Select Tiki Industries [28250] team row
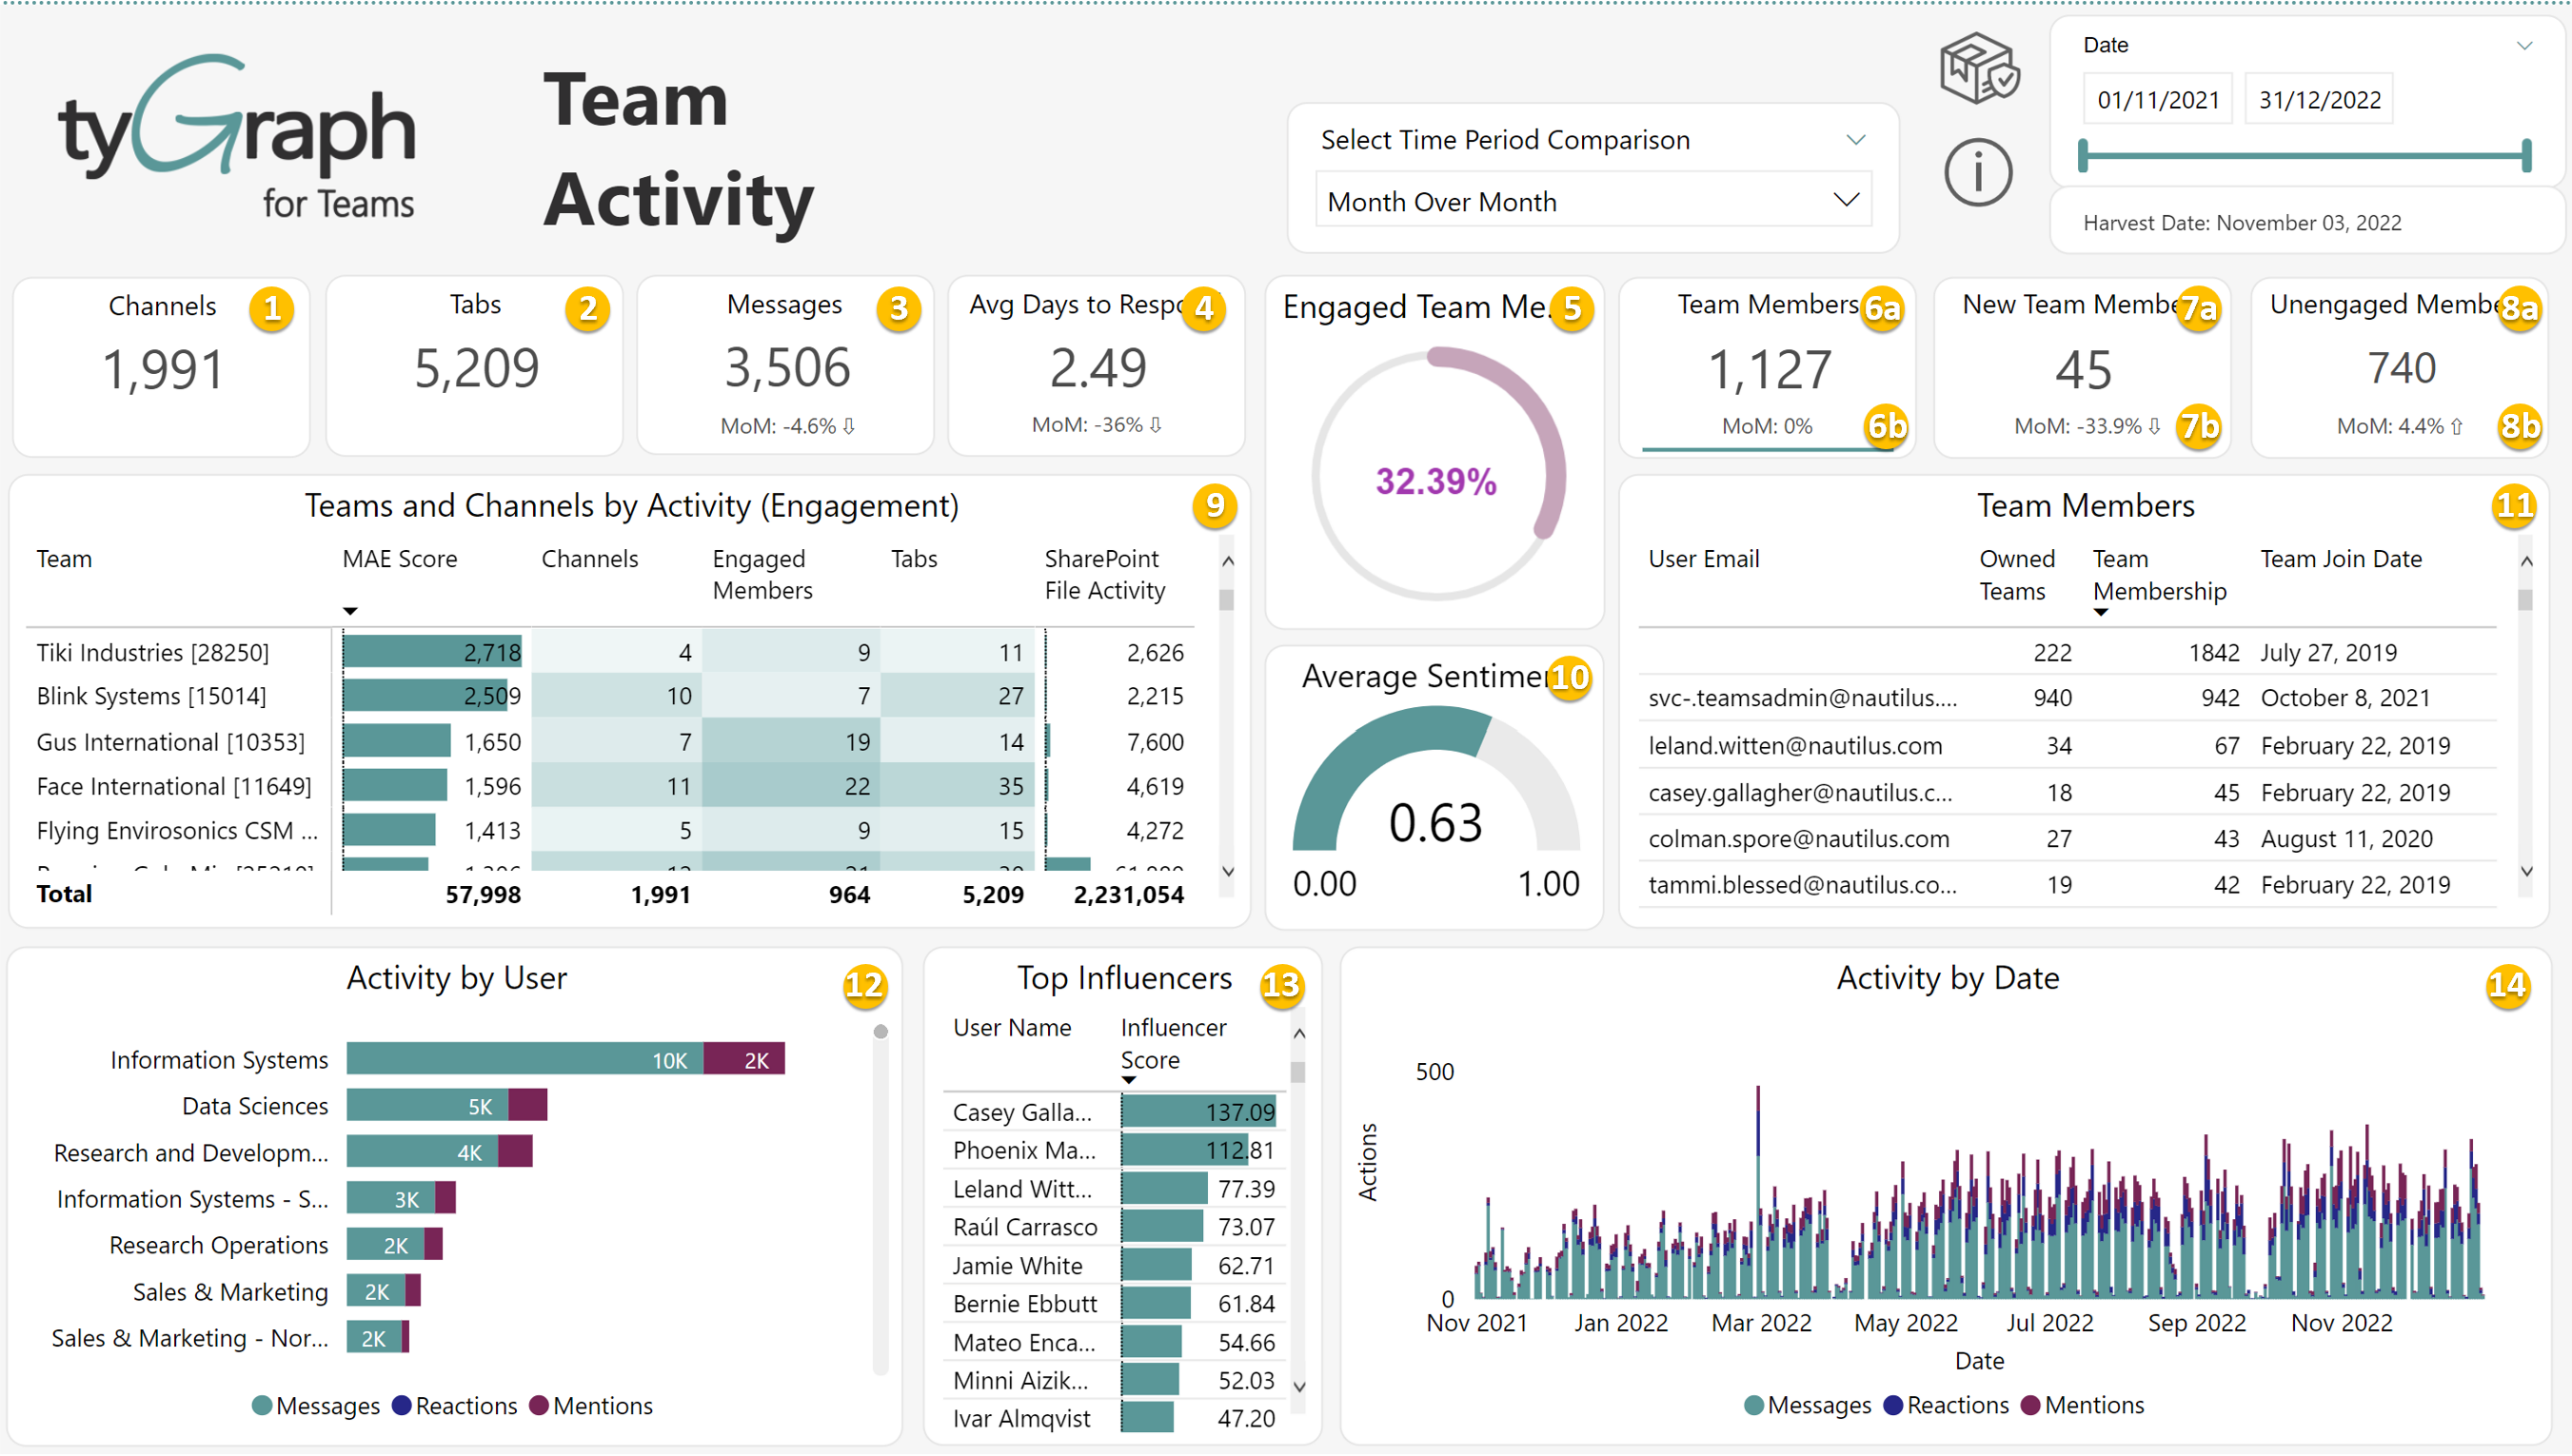The width and height of the screenshot is (2572, 1456). [x=152, y=653]
